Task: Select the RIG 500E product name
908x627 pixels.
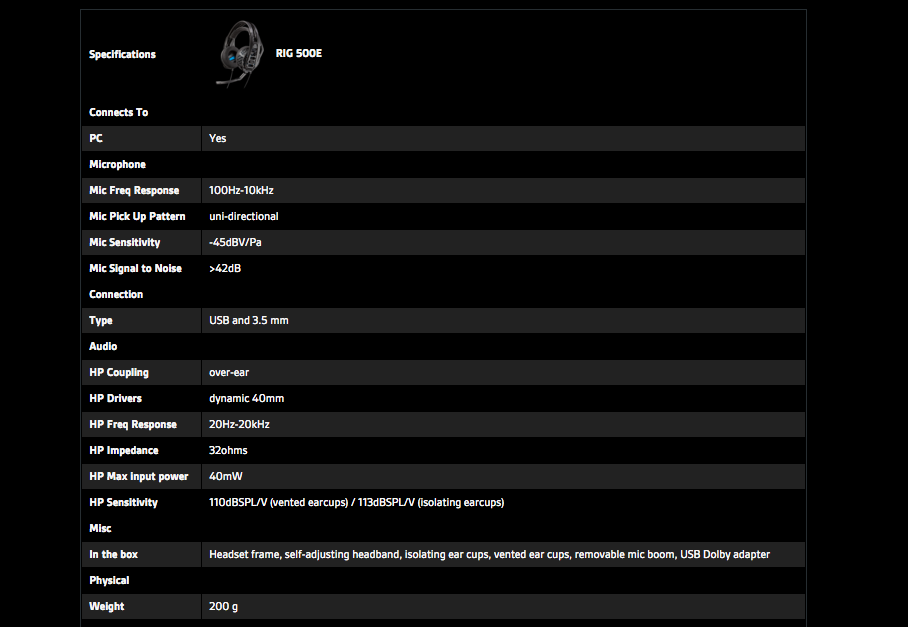Action: click(x=299, y=53)
